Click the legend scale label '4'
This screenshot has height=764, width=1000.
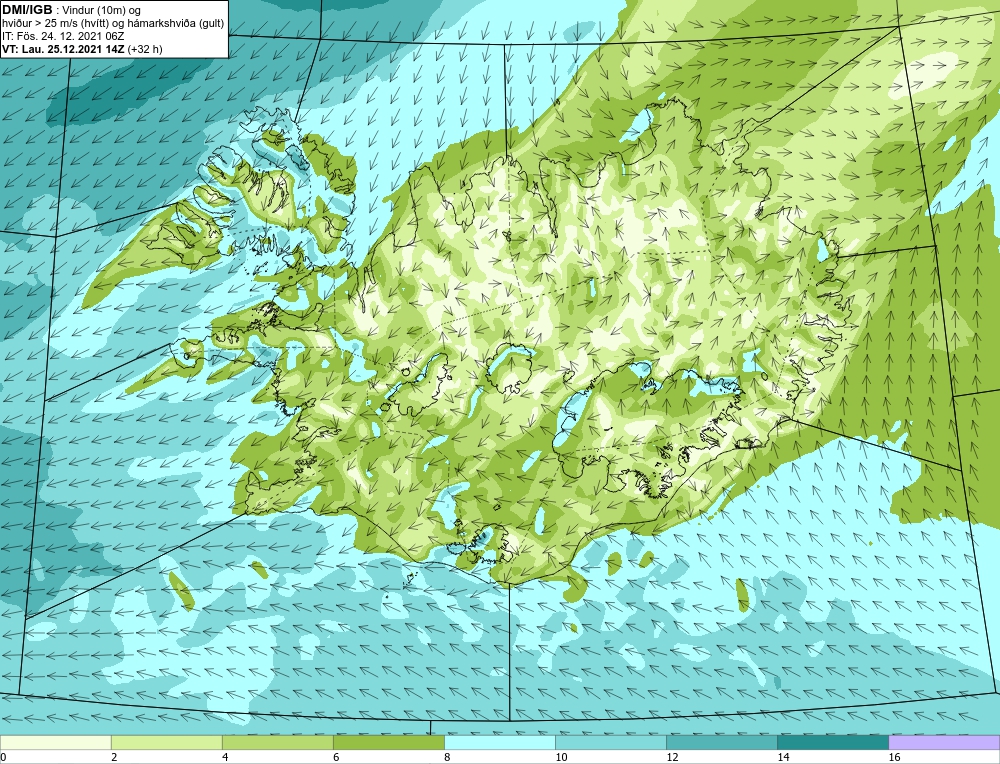[x=225, y=757]
